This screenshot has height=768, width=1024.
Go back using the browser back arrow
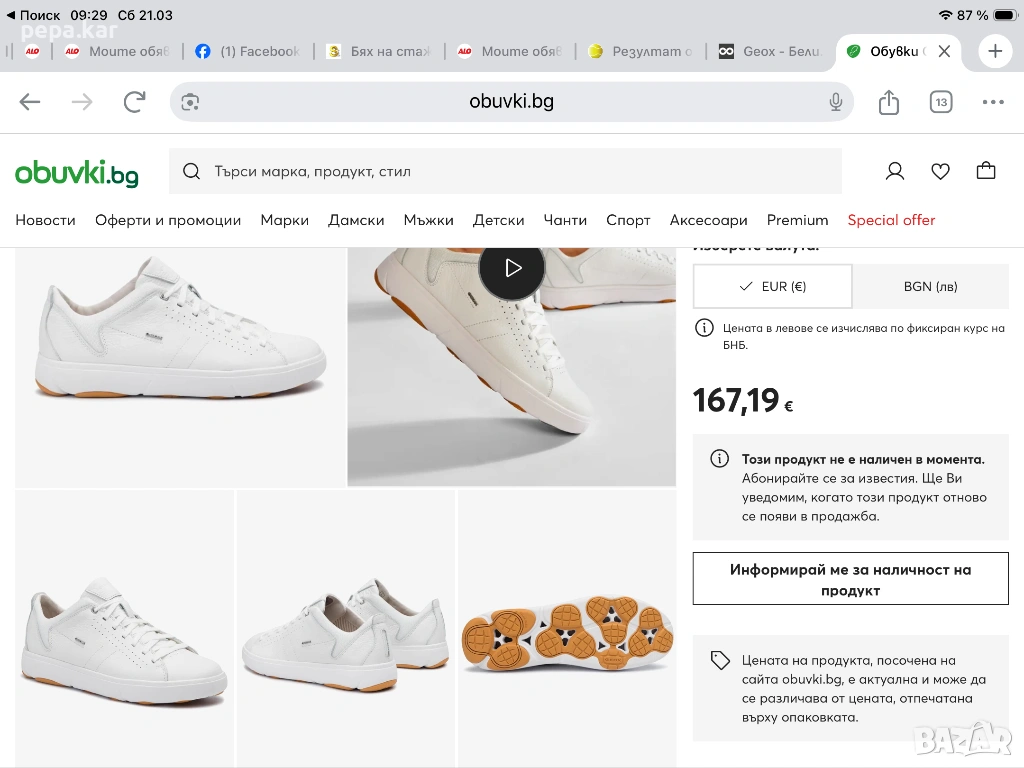30,102
